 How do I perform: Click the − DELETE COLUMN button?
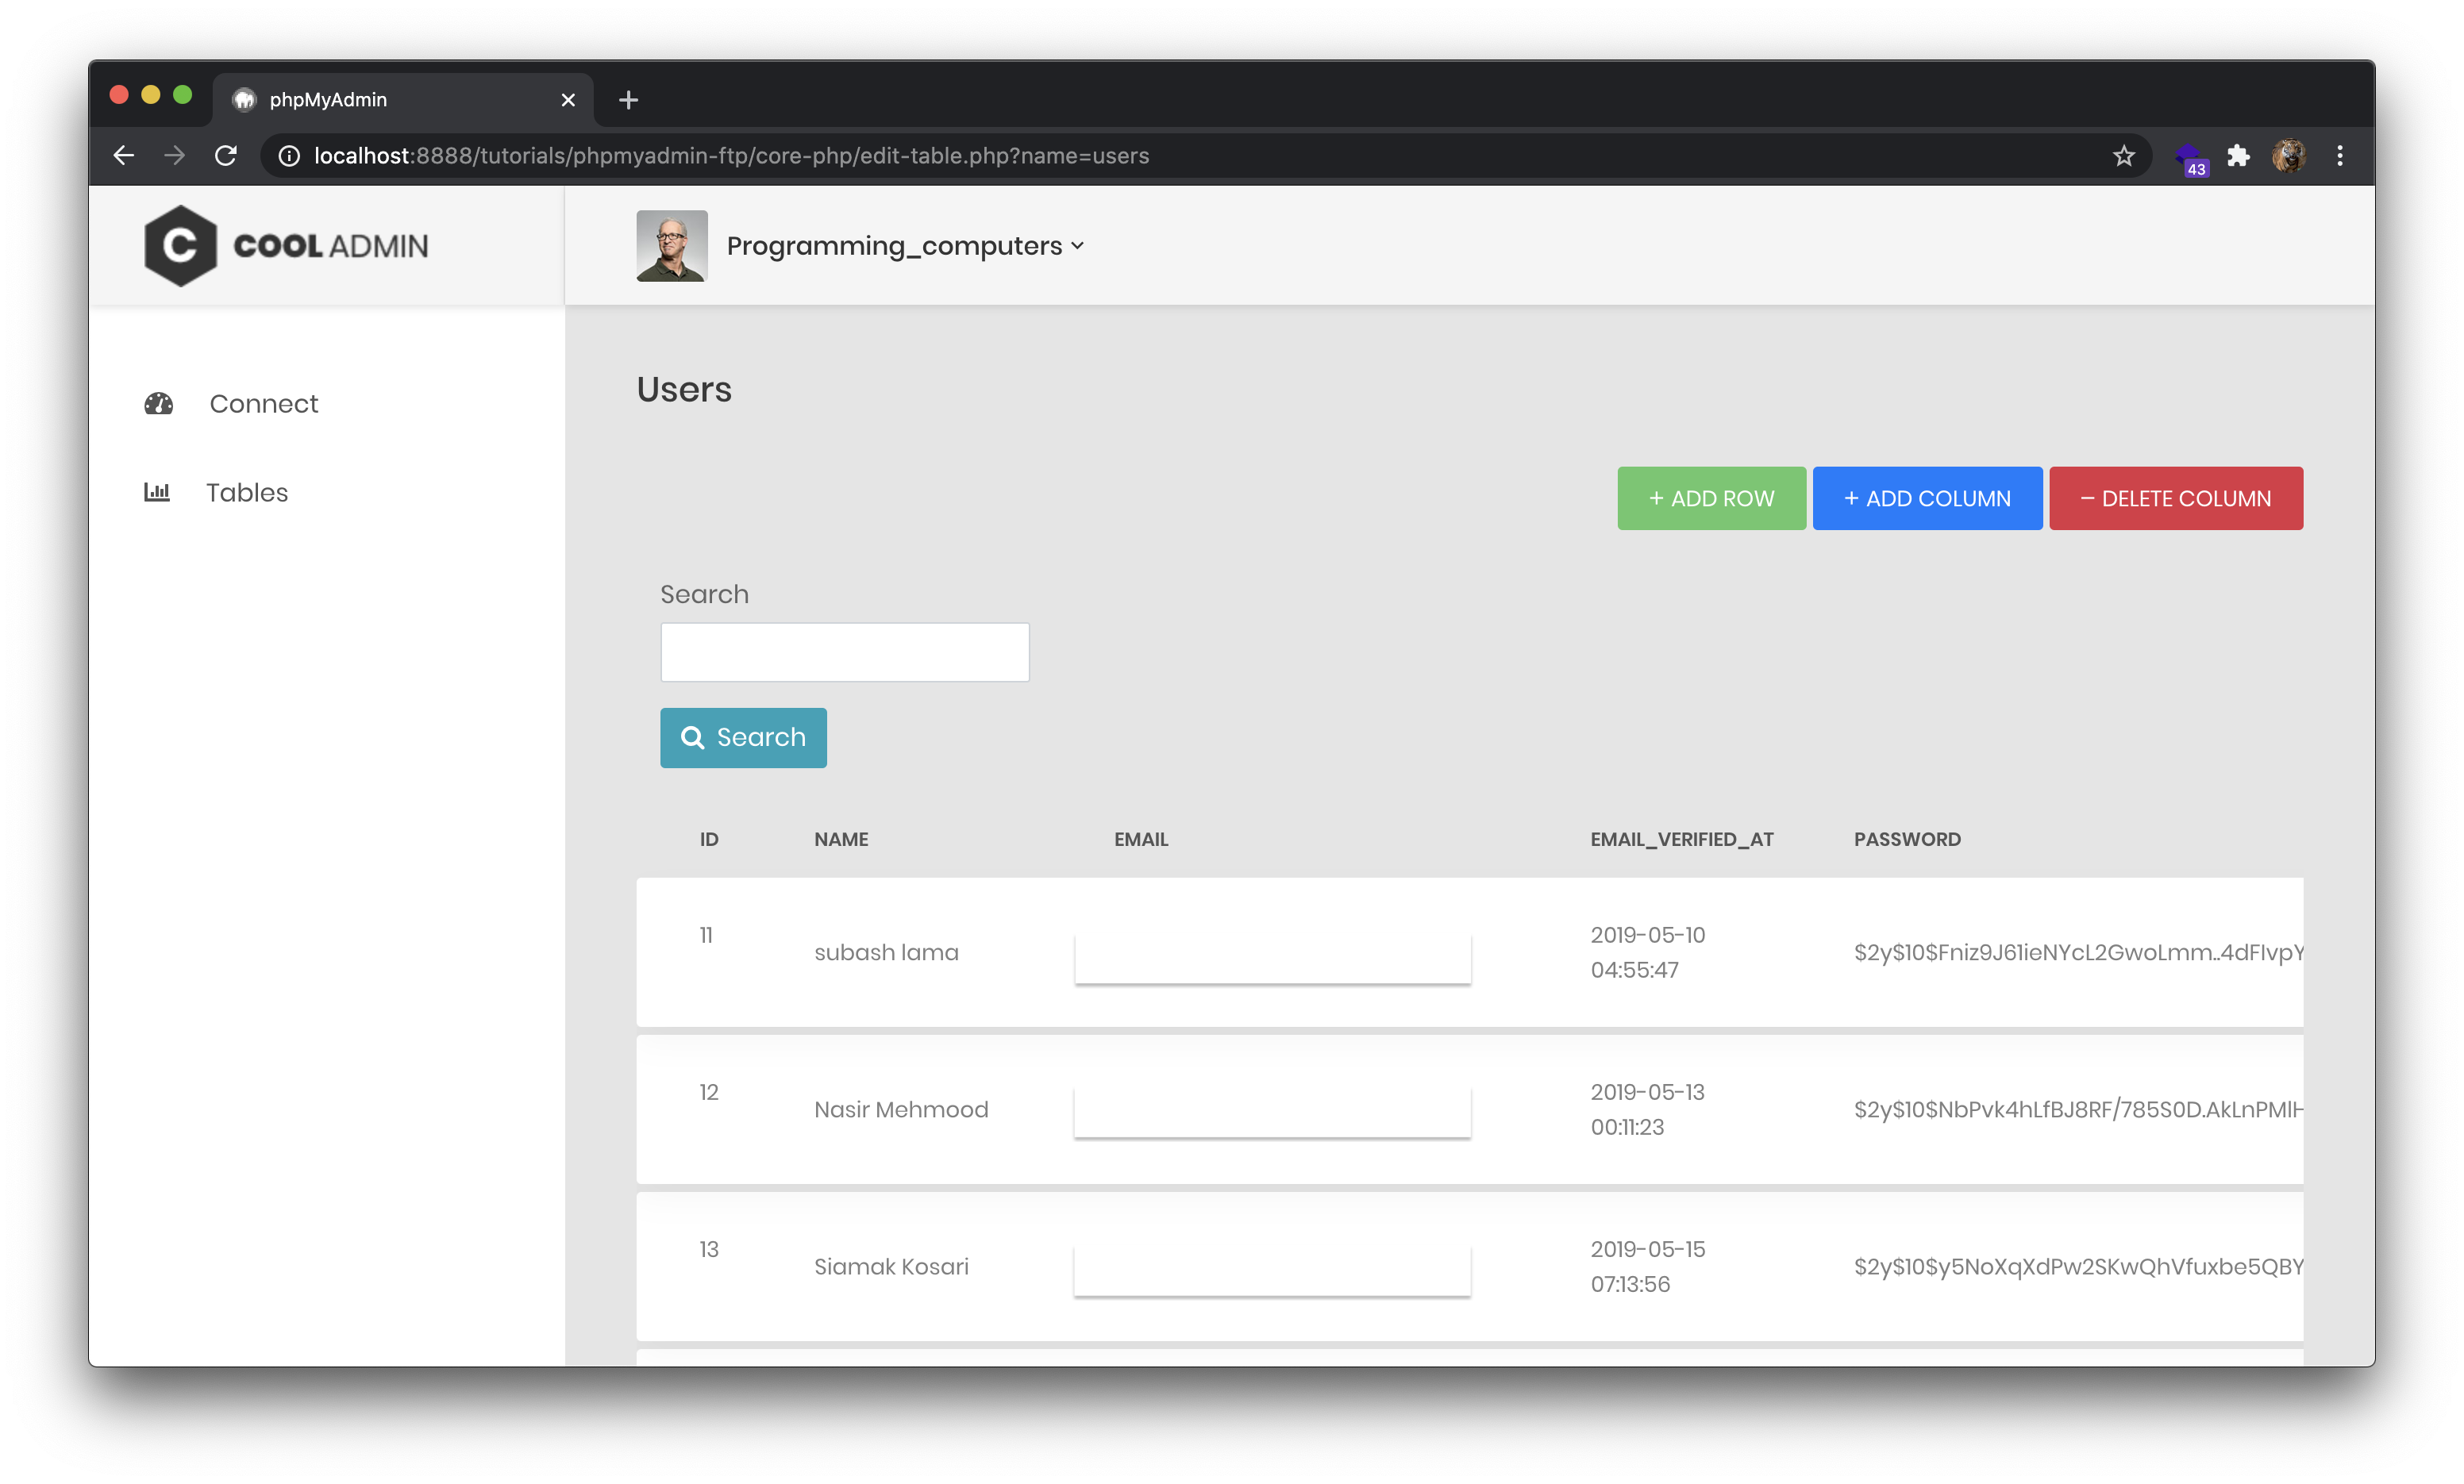click(2176, 498)
